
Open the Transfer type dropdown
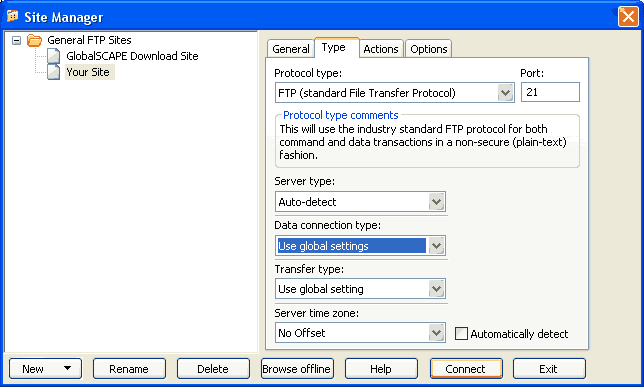click(436, 289)
